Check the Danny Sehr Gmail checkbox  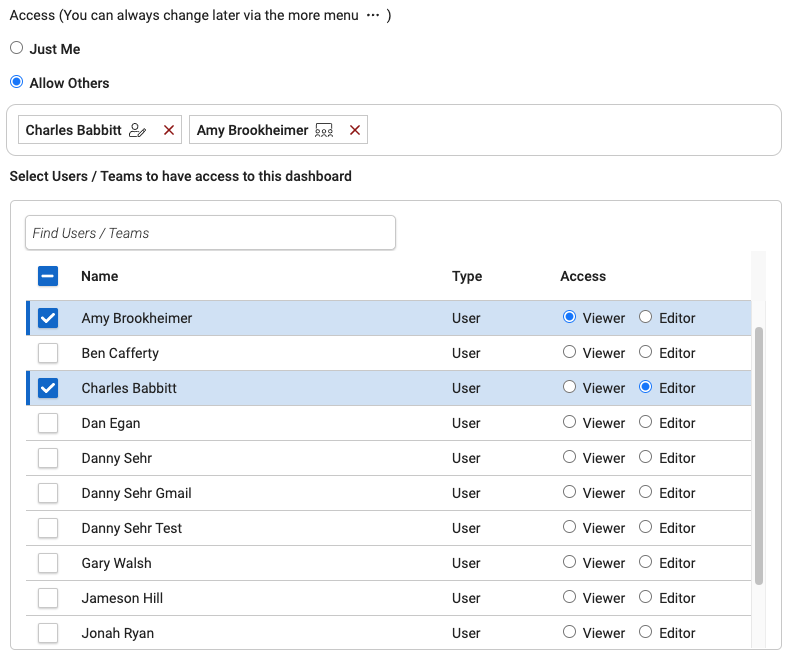[48, 493]
